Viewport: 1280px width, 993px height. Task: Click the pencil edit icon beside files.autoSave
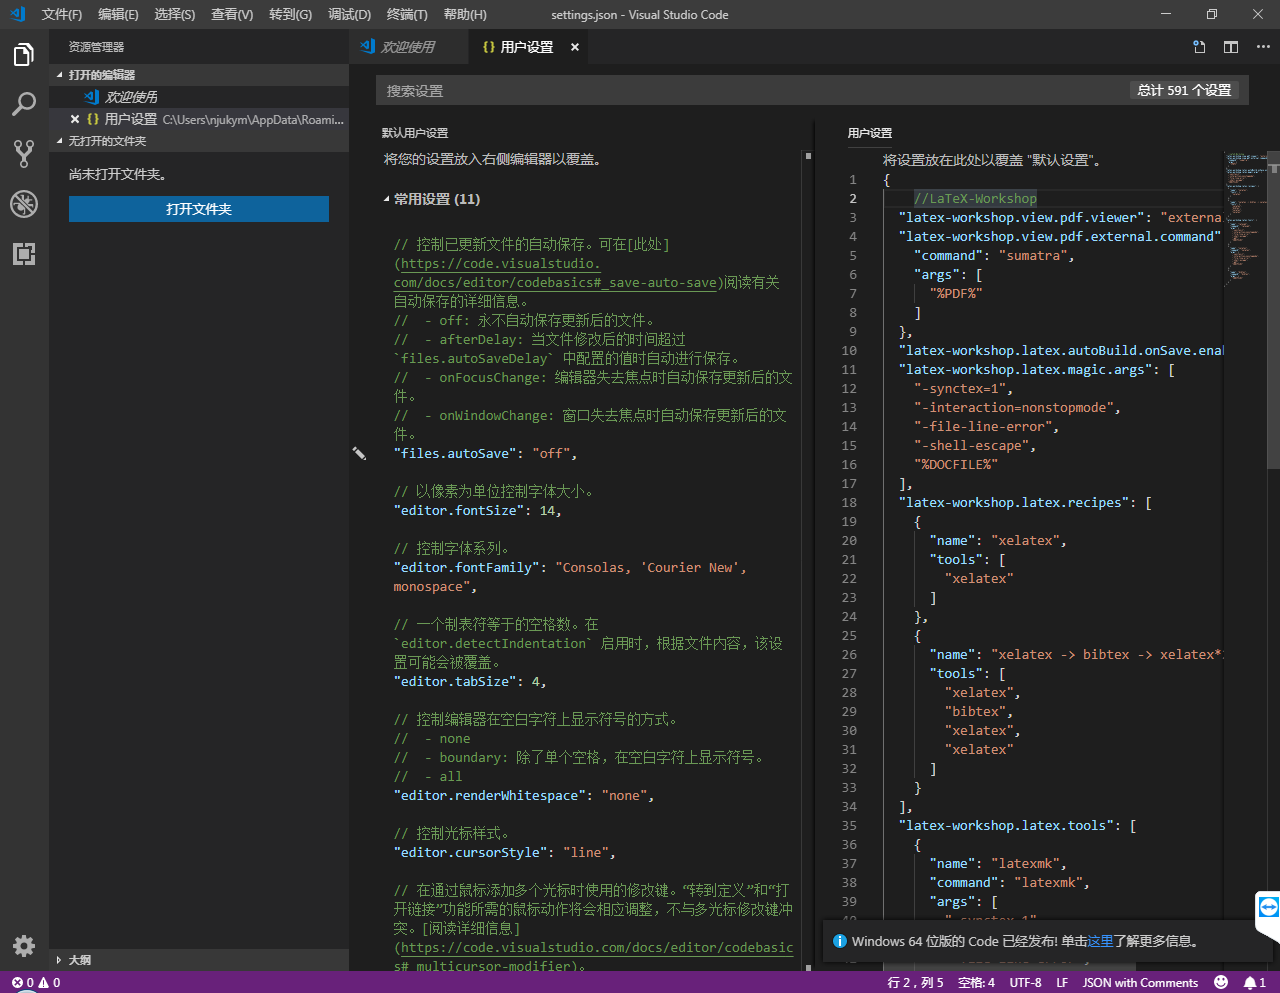359,453
